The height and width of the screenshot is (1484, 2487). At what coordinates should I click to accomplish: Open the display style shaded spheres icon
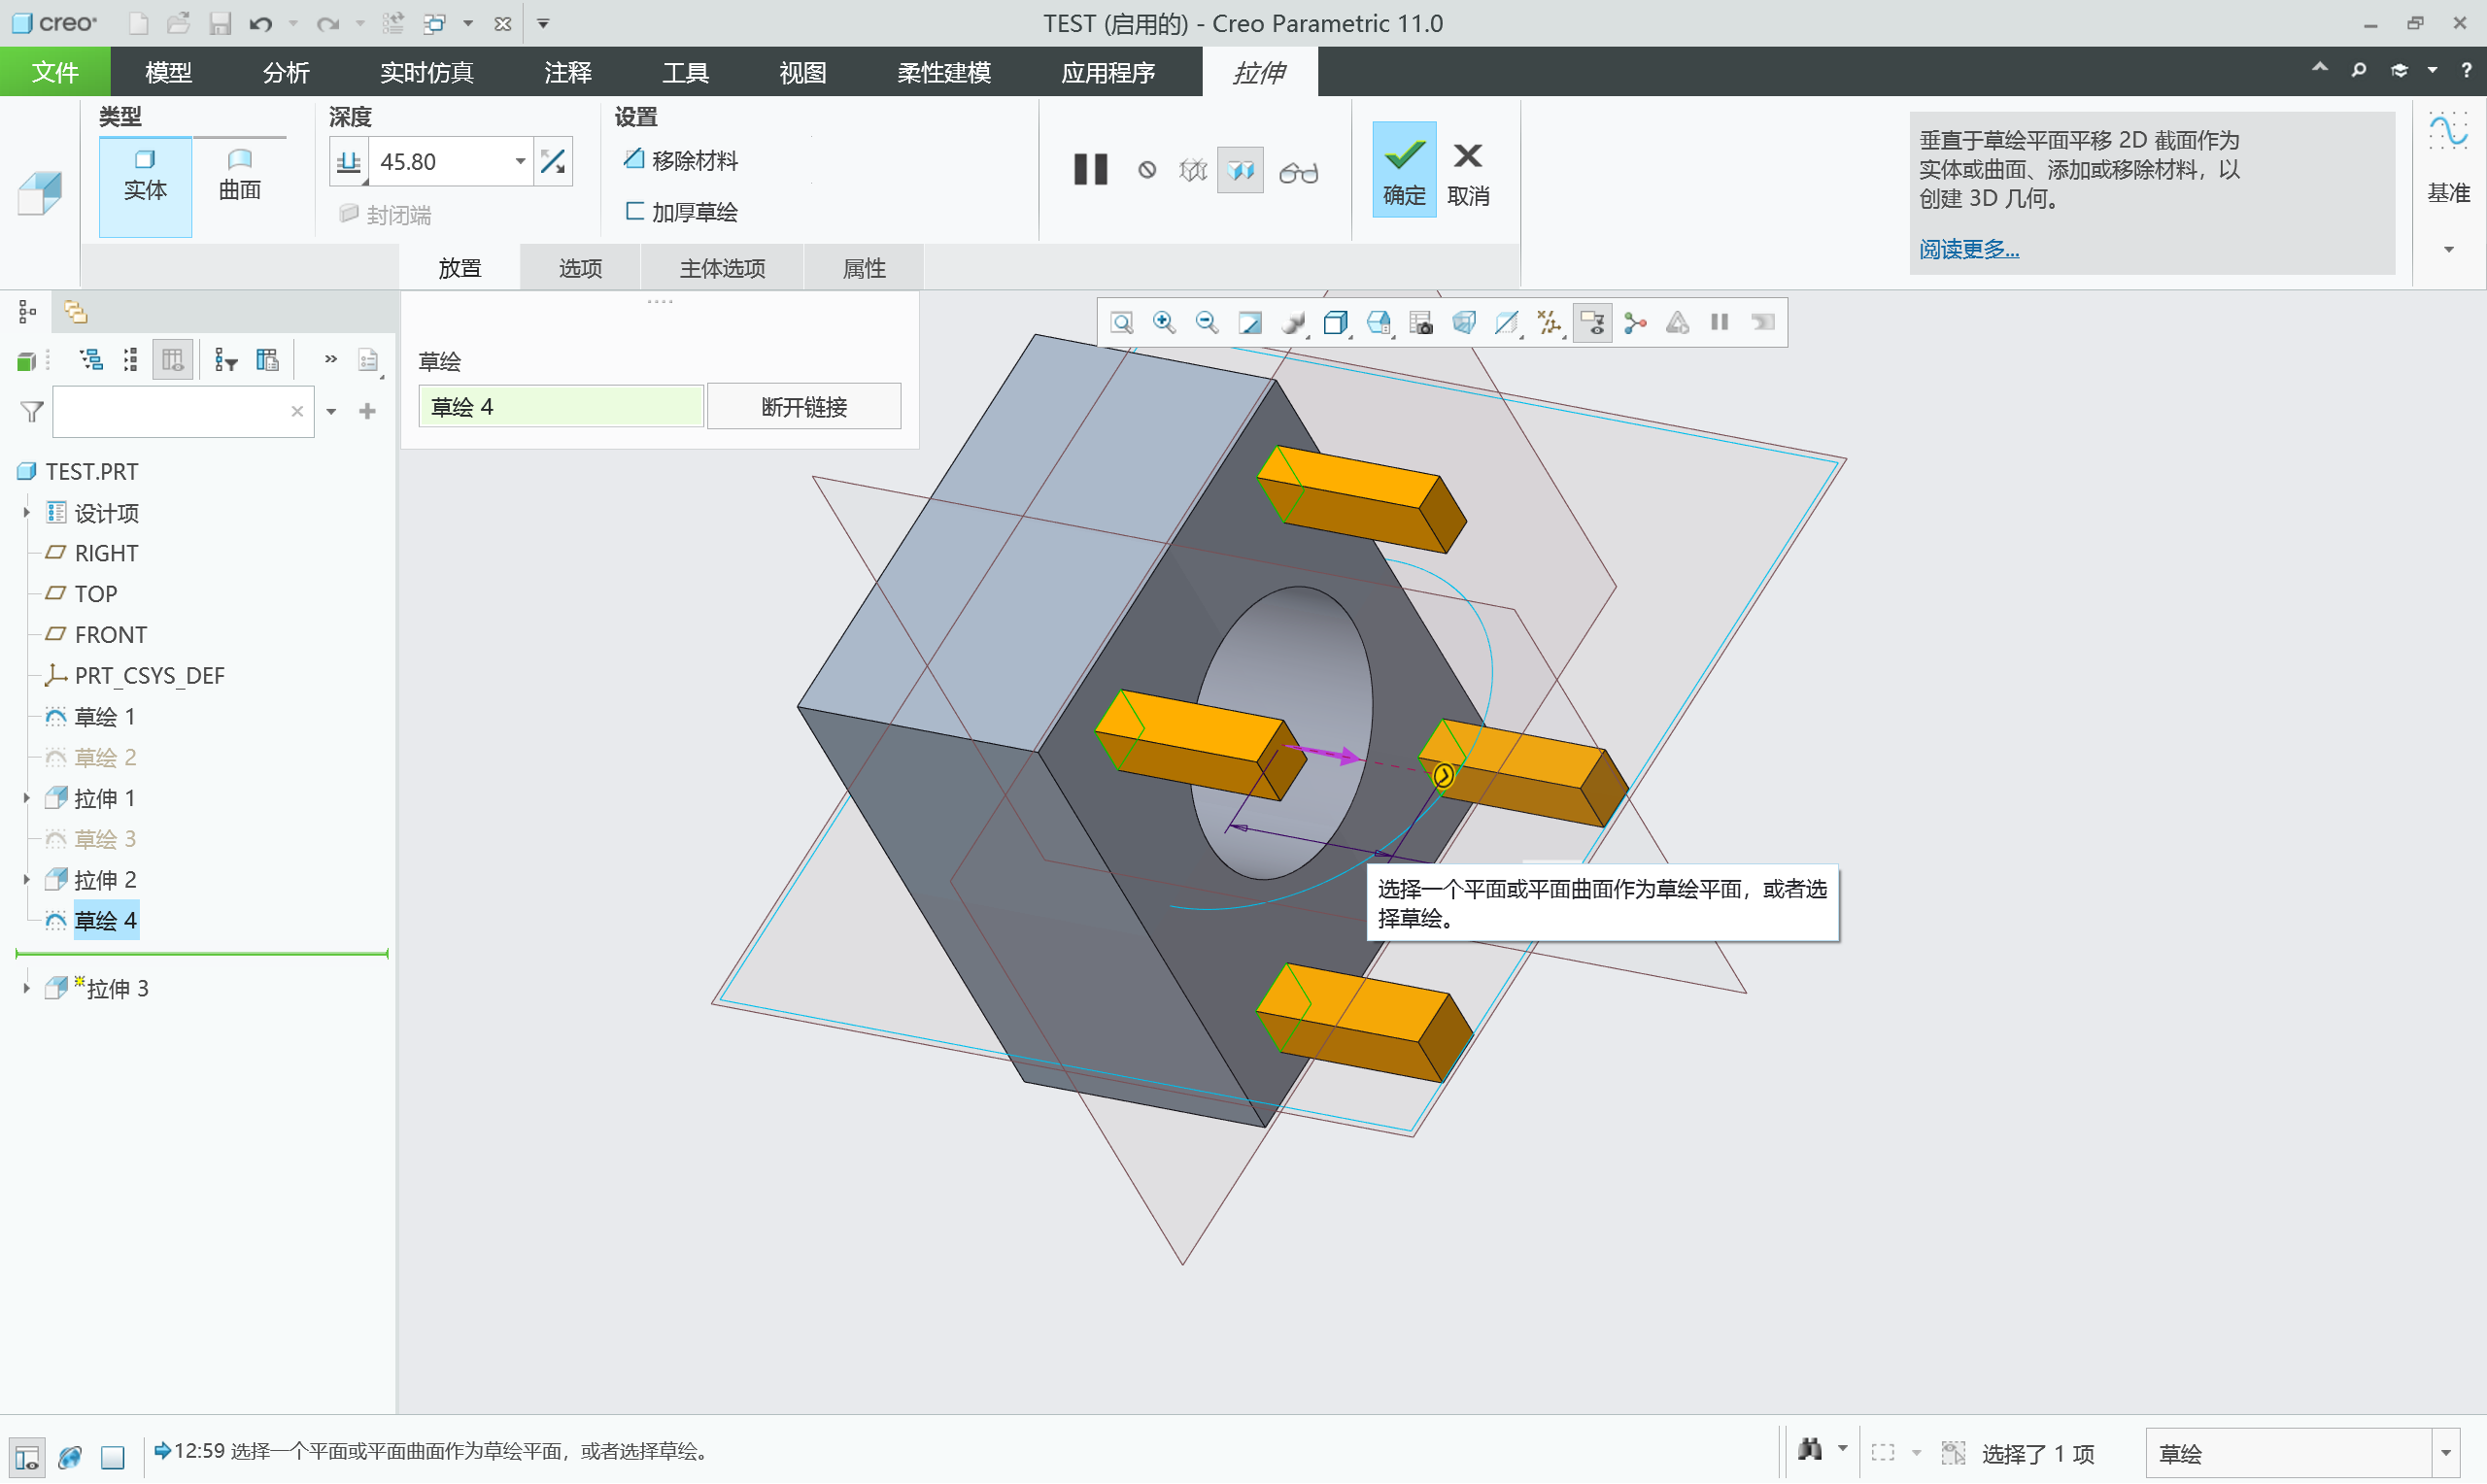(x=1293, y=323)
